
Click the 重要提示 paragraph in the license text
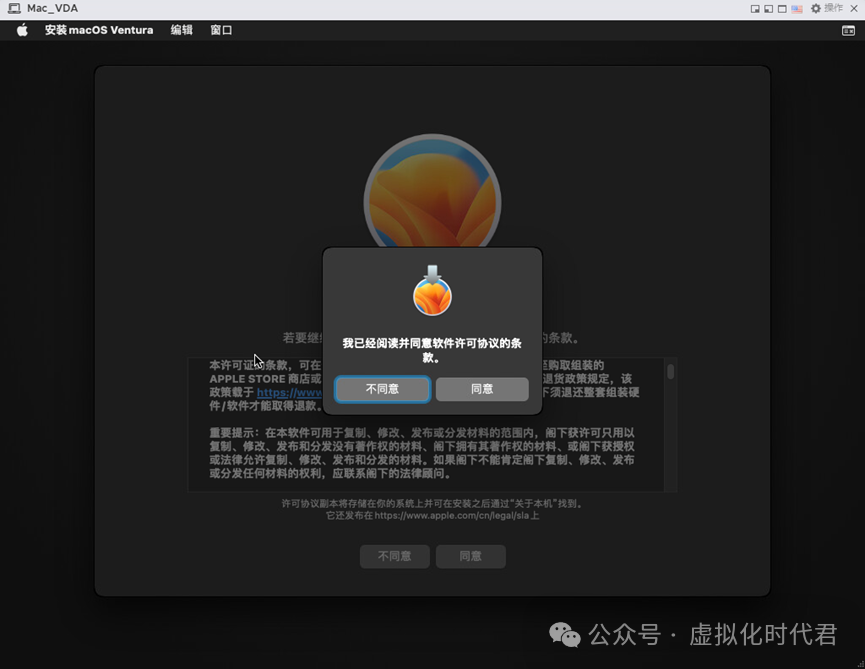coord(422,453)
